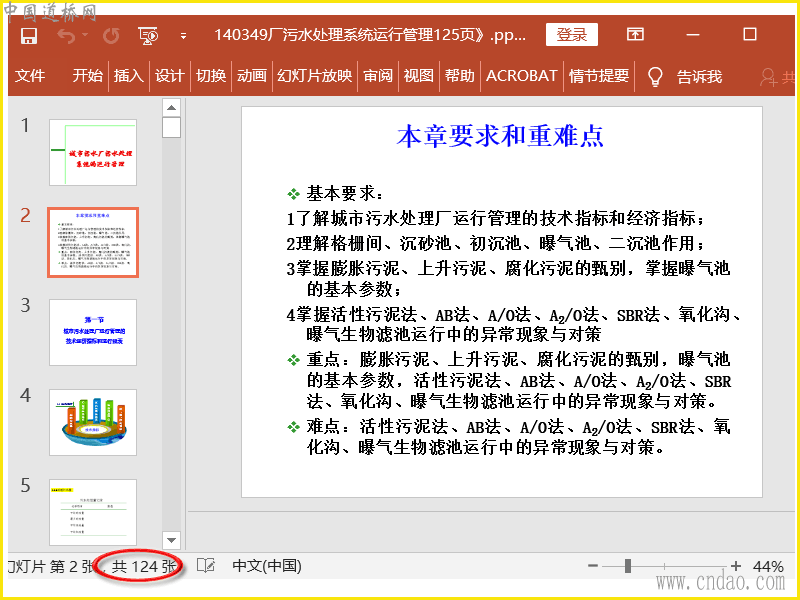The height and width of the screenshot is (600, 800).
Task: Open Customize Quick Access Toolbar dropdown
Action: [183, 36]
